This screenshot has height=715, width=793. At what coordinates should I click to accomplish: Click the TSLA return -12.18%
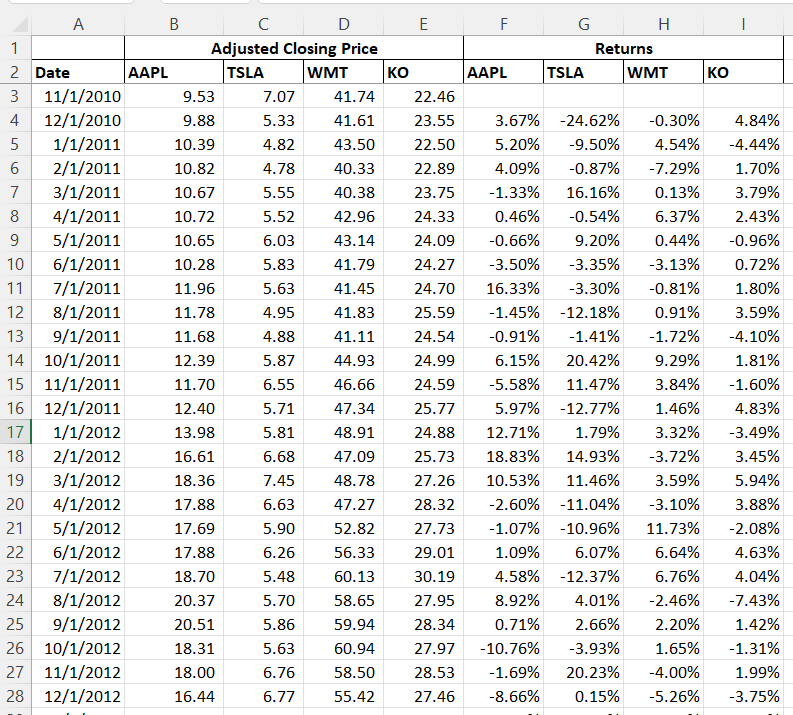click(584, 312)
